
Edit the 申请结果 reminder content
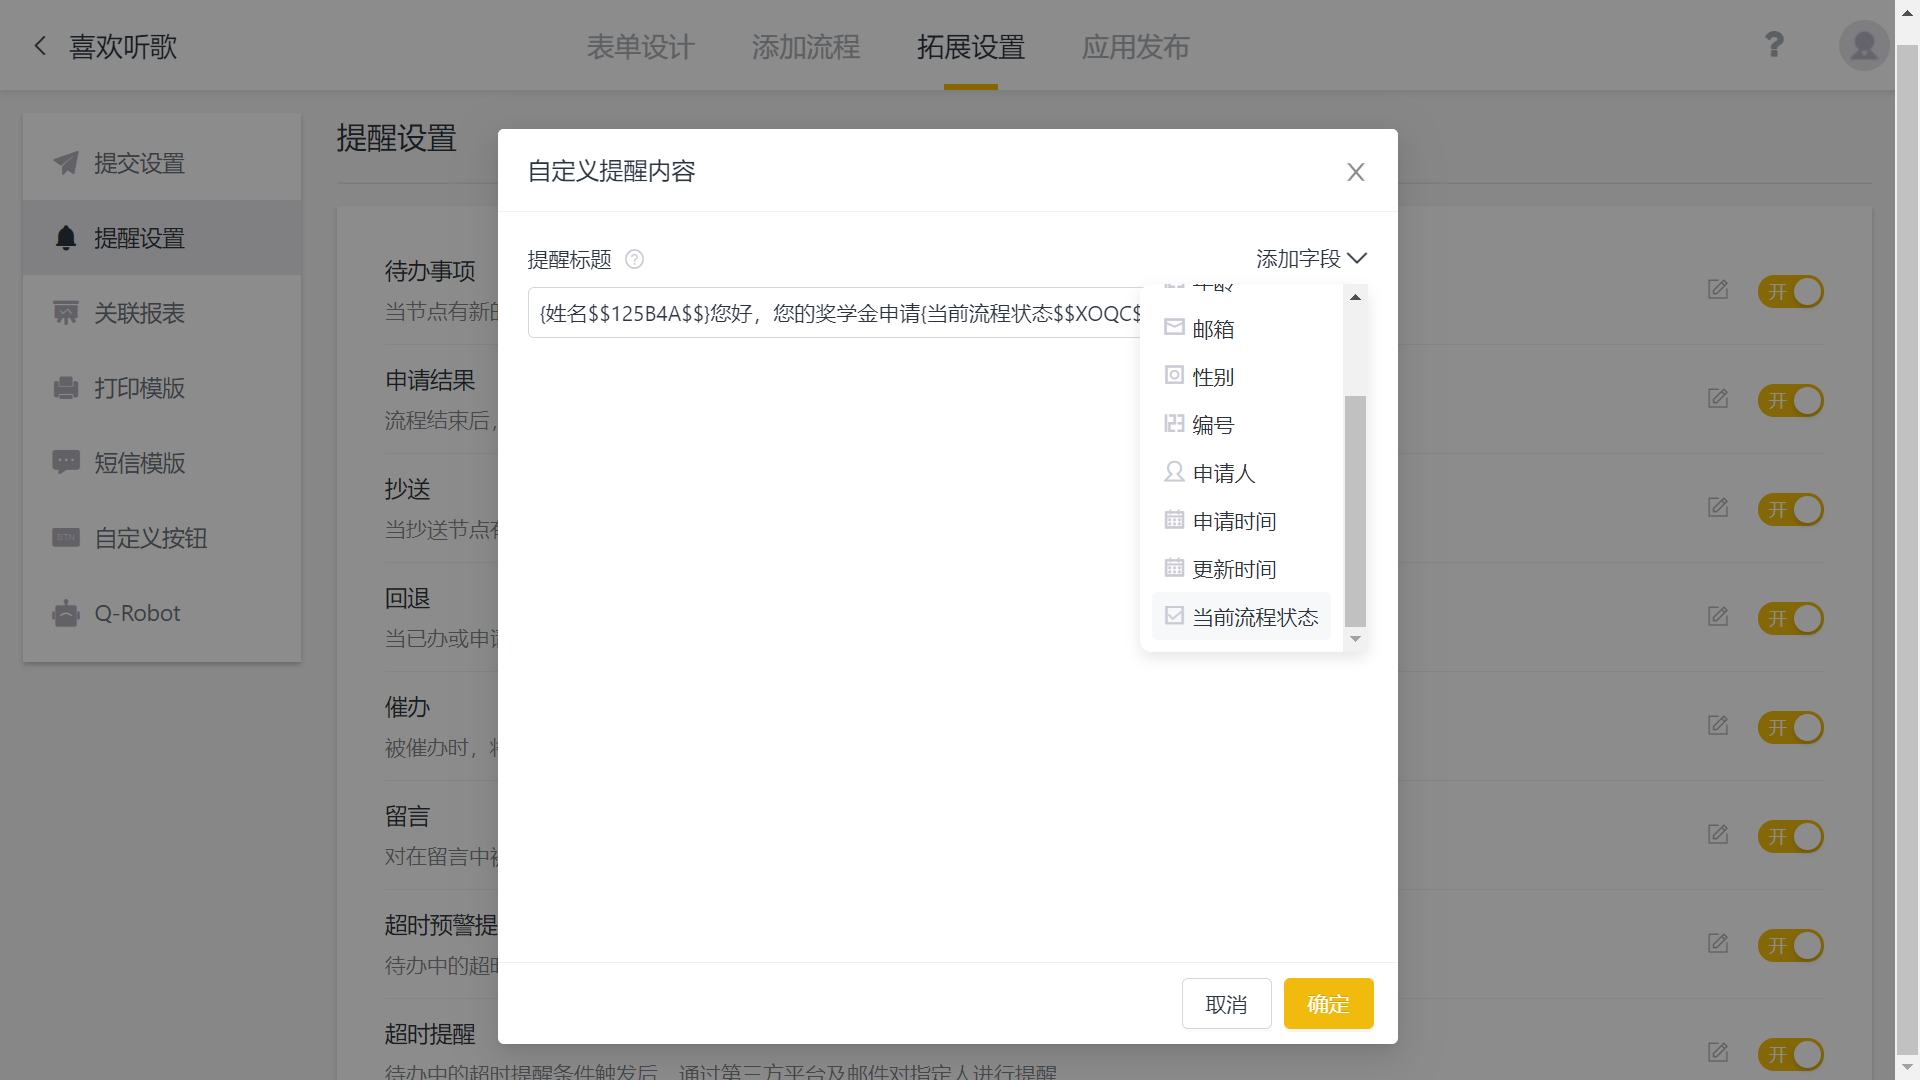click(1718, 399)
